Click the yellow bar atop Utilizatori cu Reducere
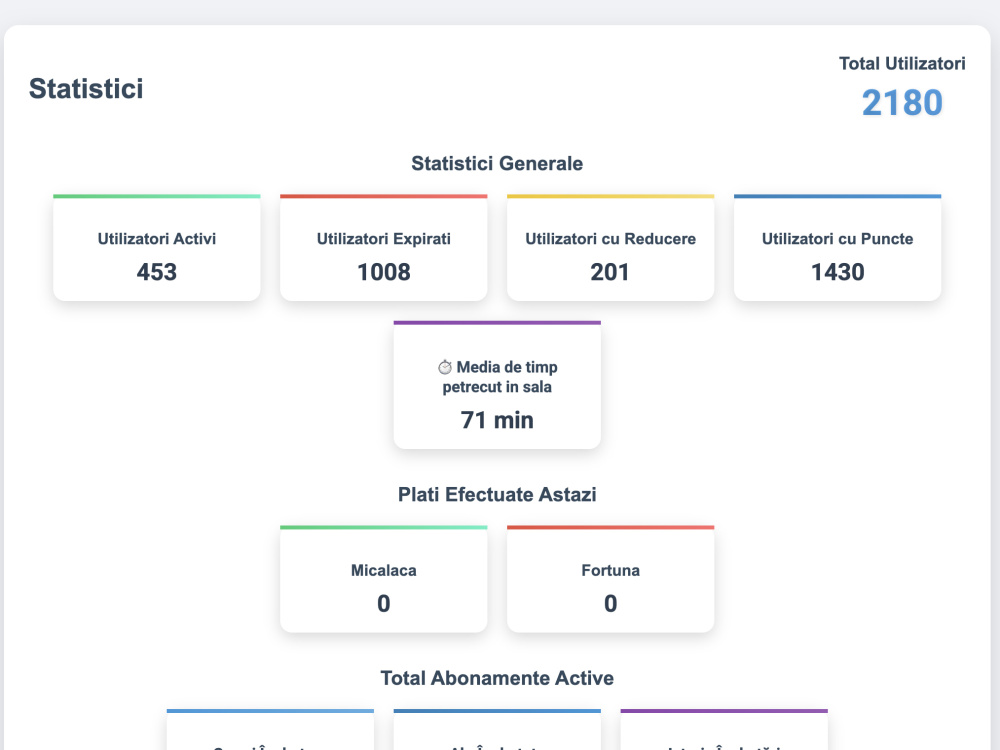The width and height of the screenshot is (1000, 750). tap(610, 196)
